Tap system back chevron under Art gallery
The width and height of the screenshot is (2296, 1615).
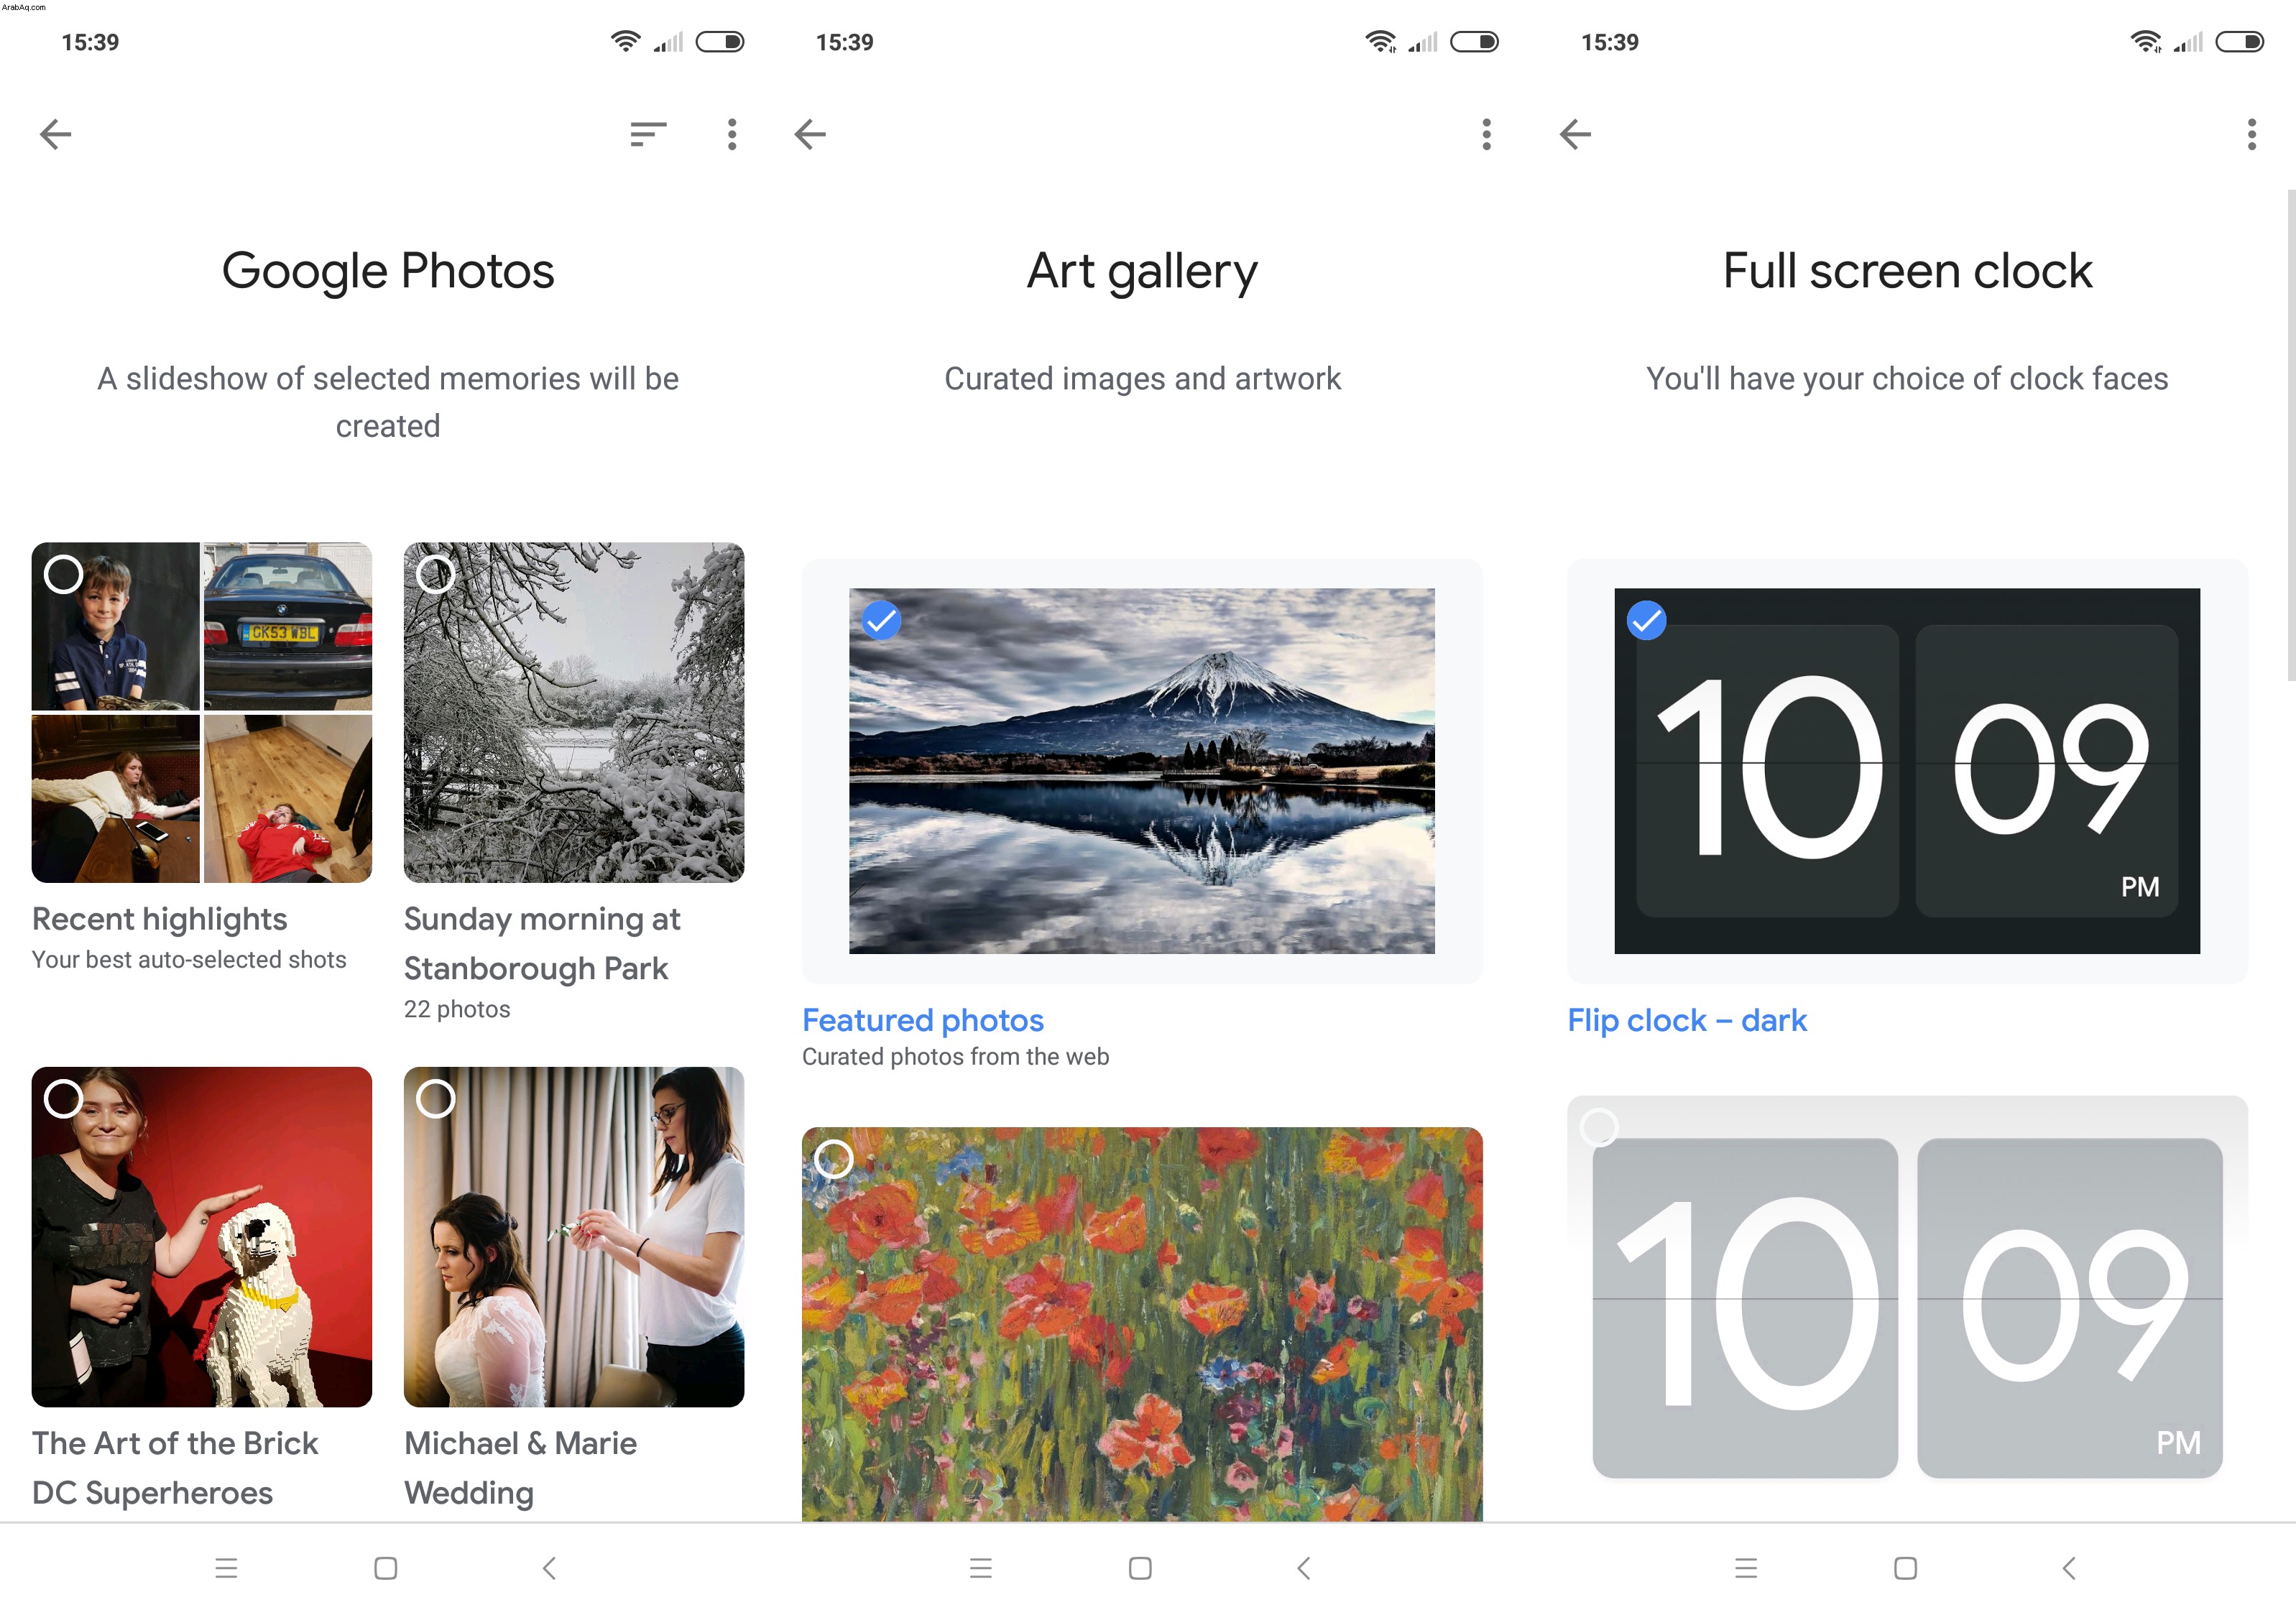(1303, 1567)
